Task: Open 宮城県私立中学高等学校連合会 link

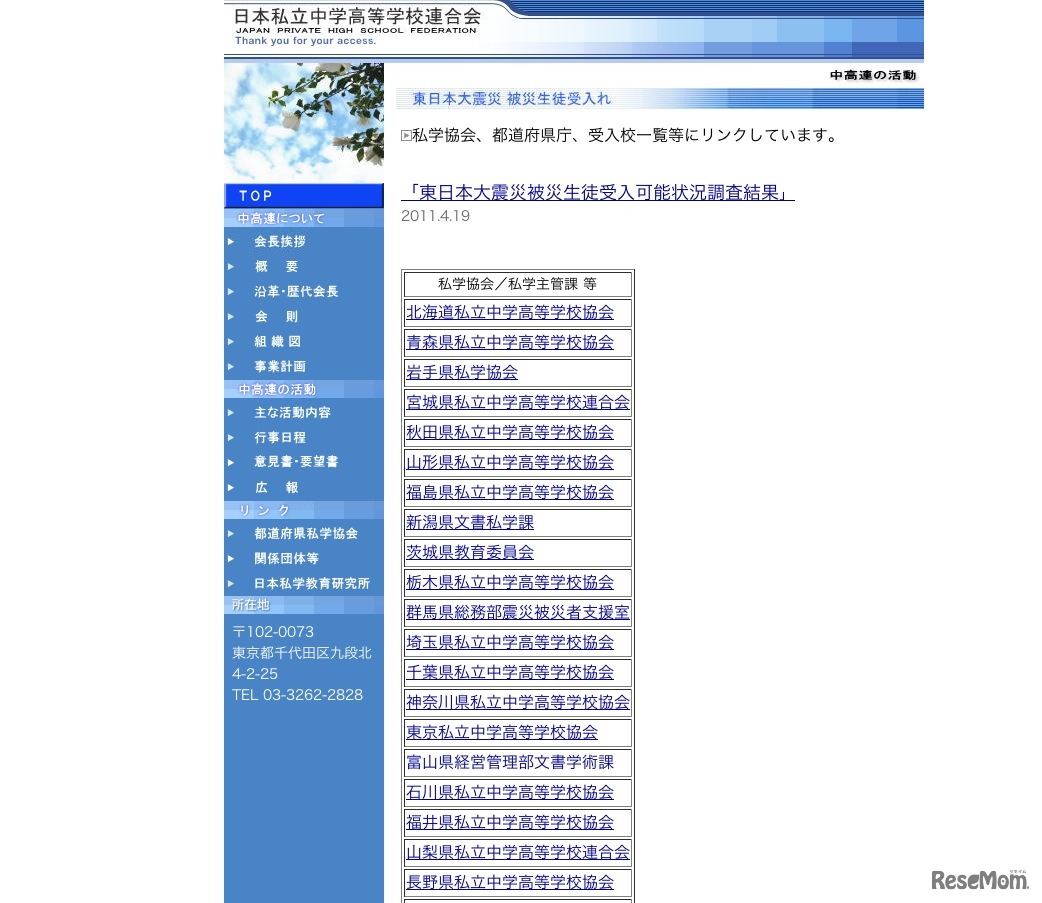Action: tap(518, 402)
